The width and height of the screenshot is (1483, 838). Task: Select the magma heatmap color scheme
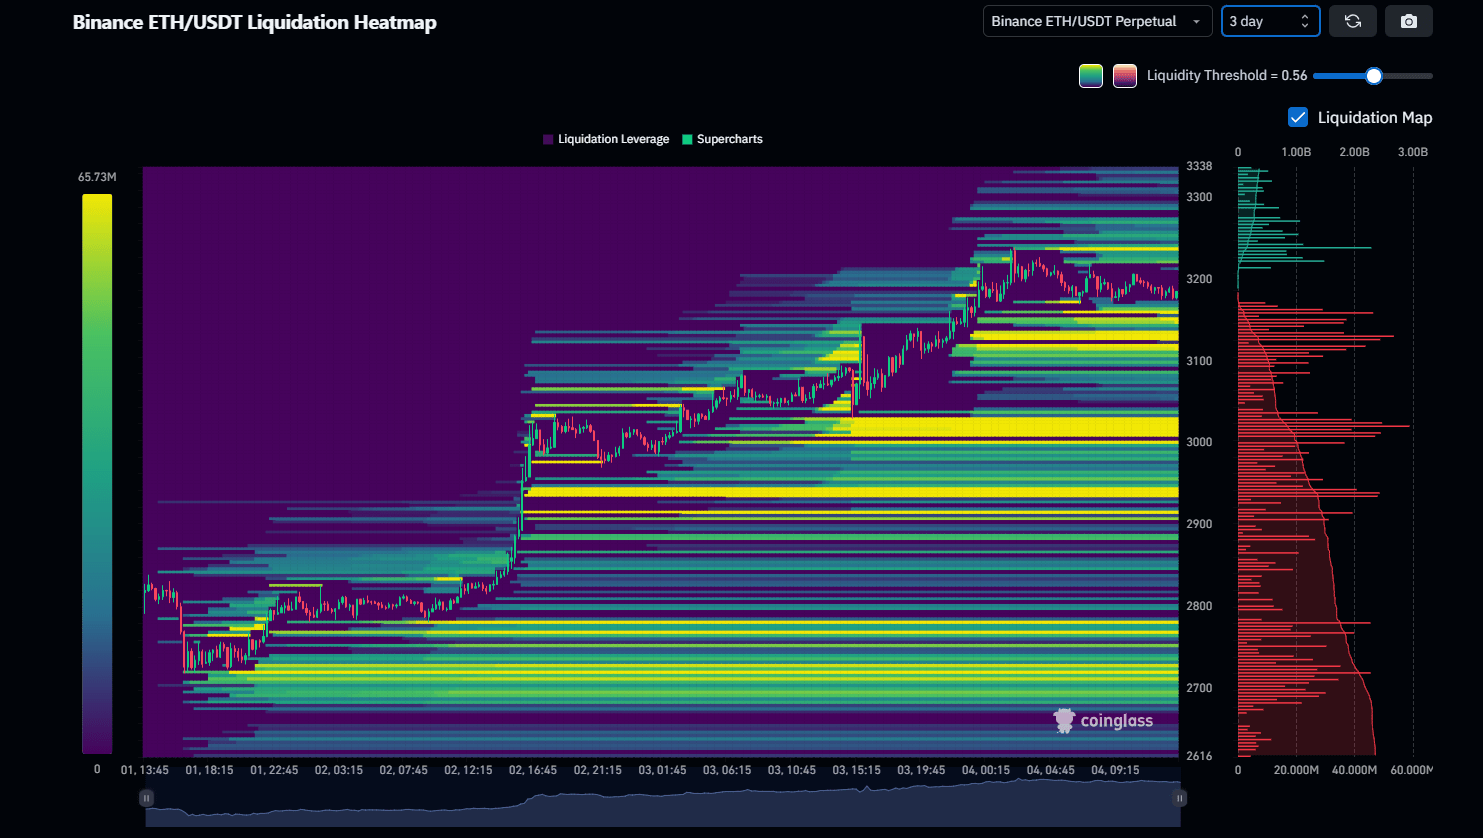(x=1125, y=75)
